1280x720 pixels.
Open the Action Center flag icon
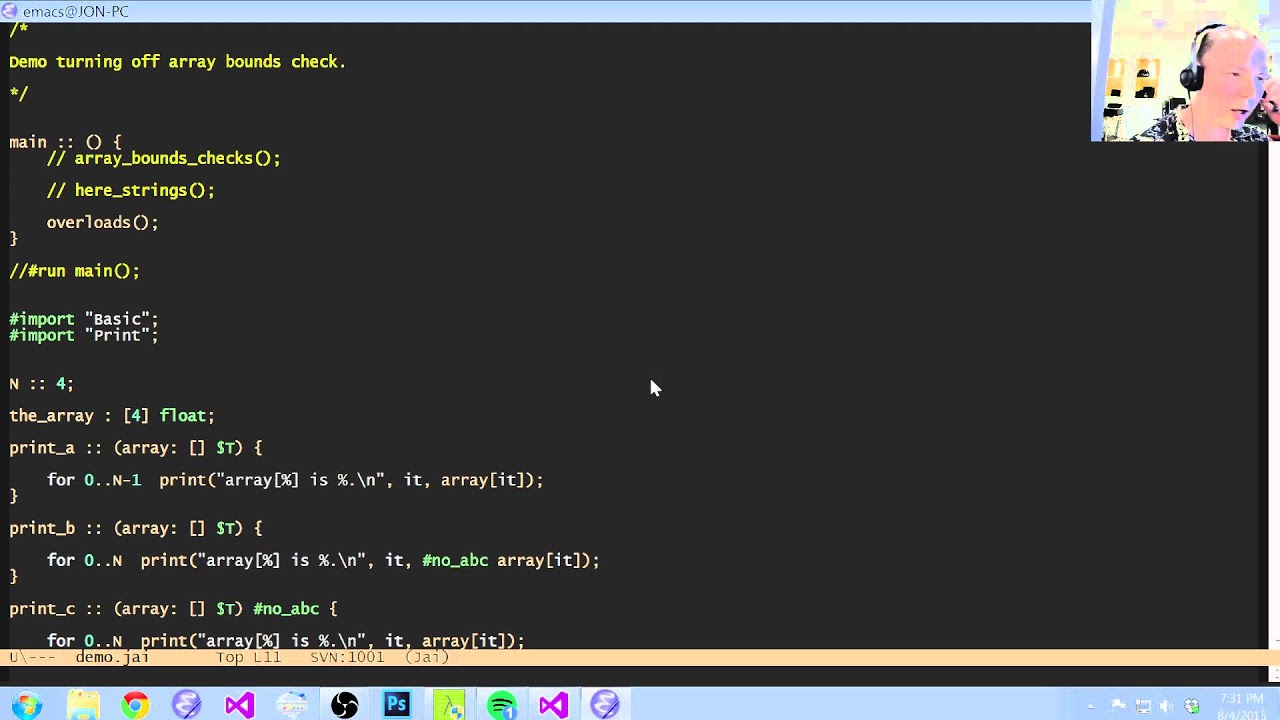[1118, 706]
